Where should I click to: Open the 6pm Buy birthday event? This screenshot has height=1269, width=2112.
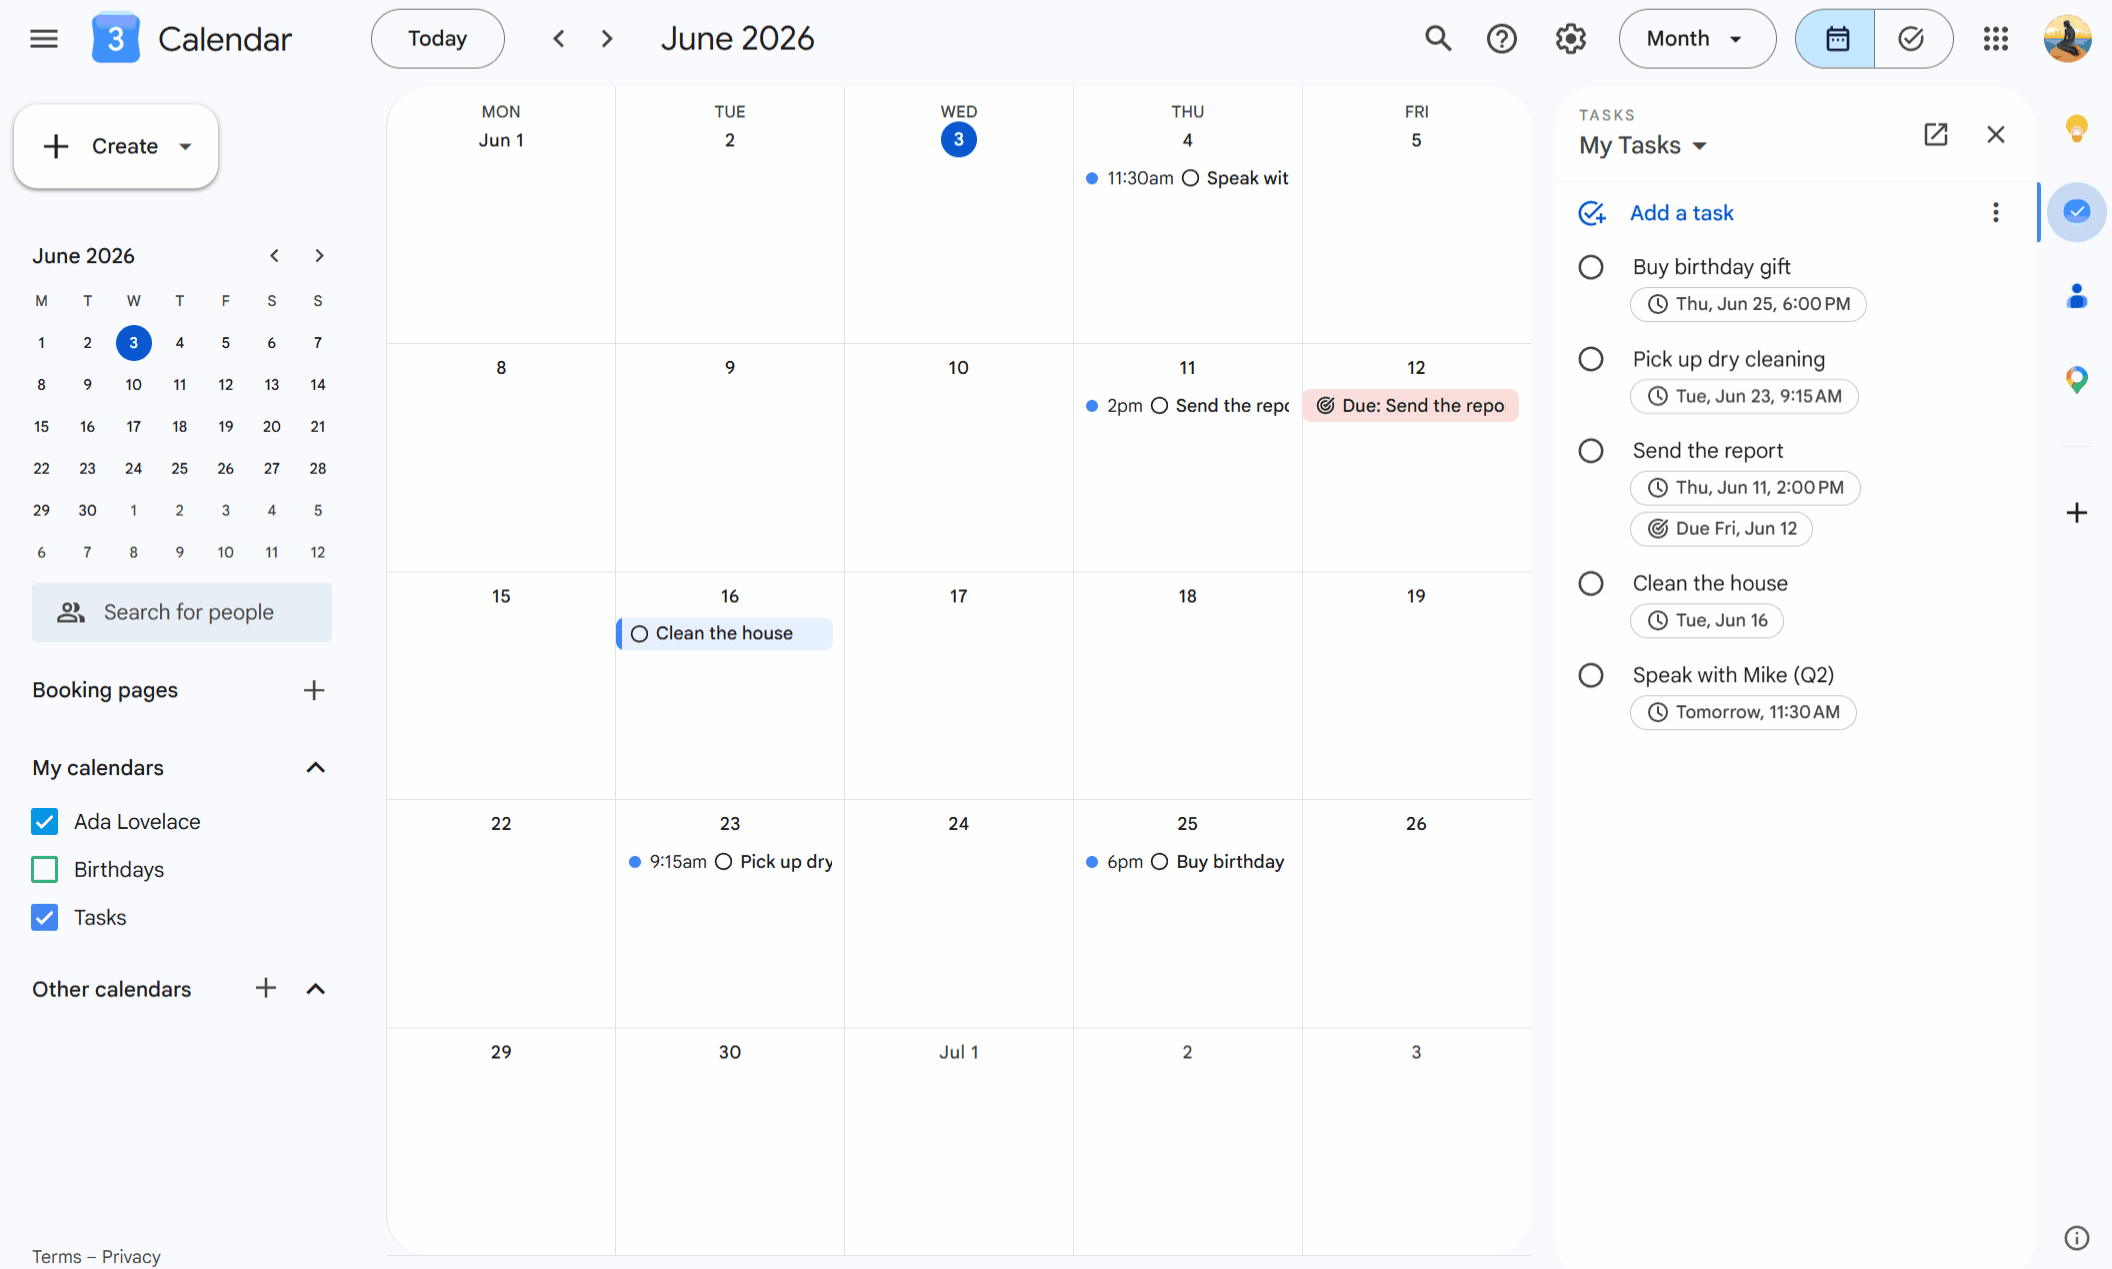click(1187, 861)
